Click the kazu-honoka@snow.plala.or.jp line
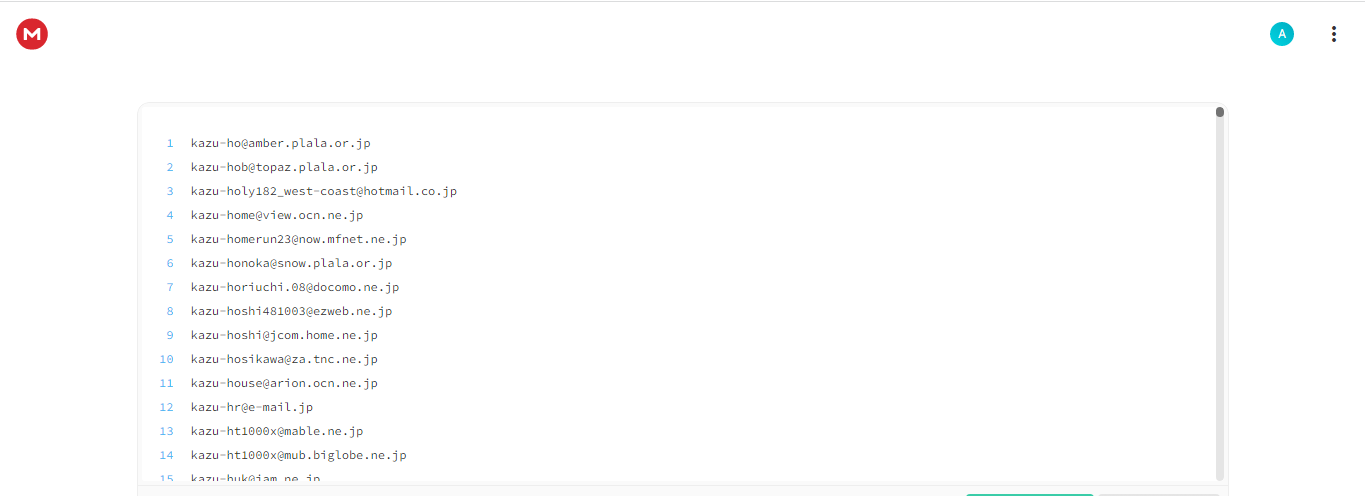 coord(292,263)
